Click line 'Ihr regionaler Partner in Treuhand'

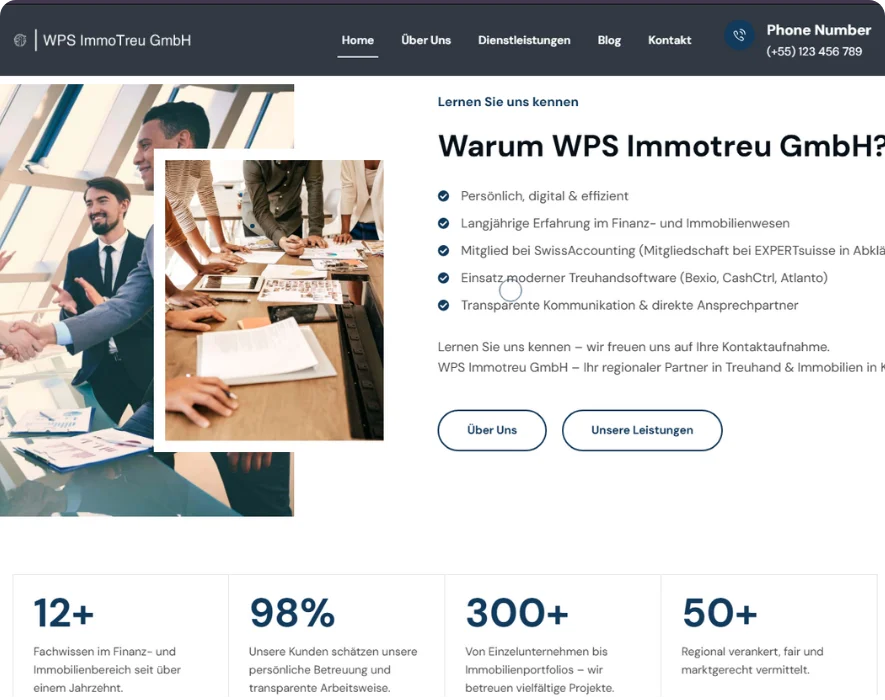682,368
